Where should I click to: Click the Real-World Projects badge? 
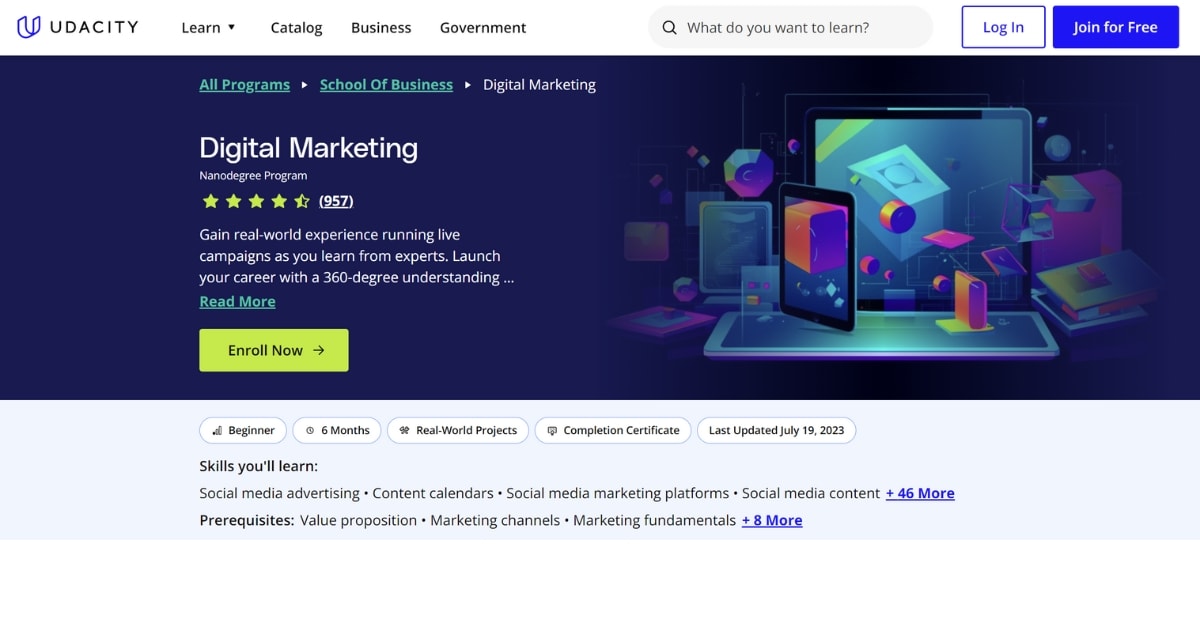click(x=458, y=431)
